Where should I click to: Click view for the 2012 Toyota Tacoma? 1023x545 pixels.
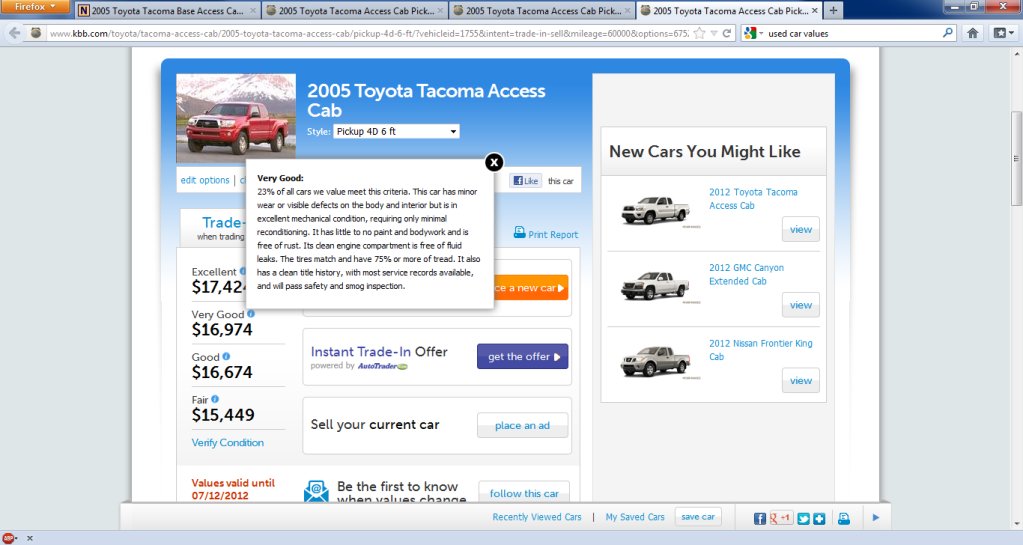pos(801,230)
